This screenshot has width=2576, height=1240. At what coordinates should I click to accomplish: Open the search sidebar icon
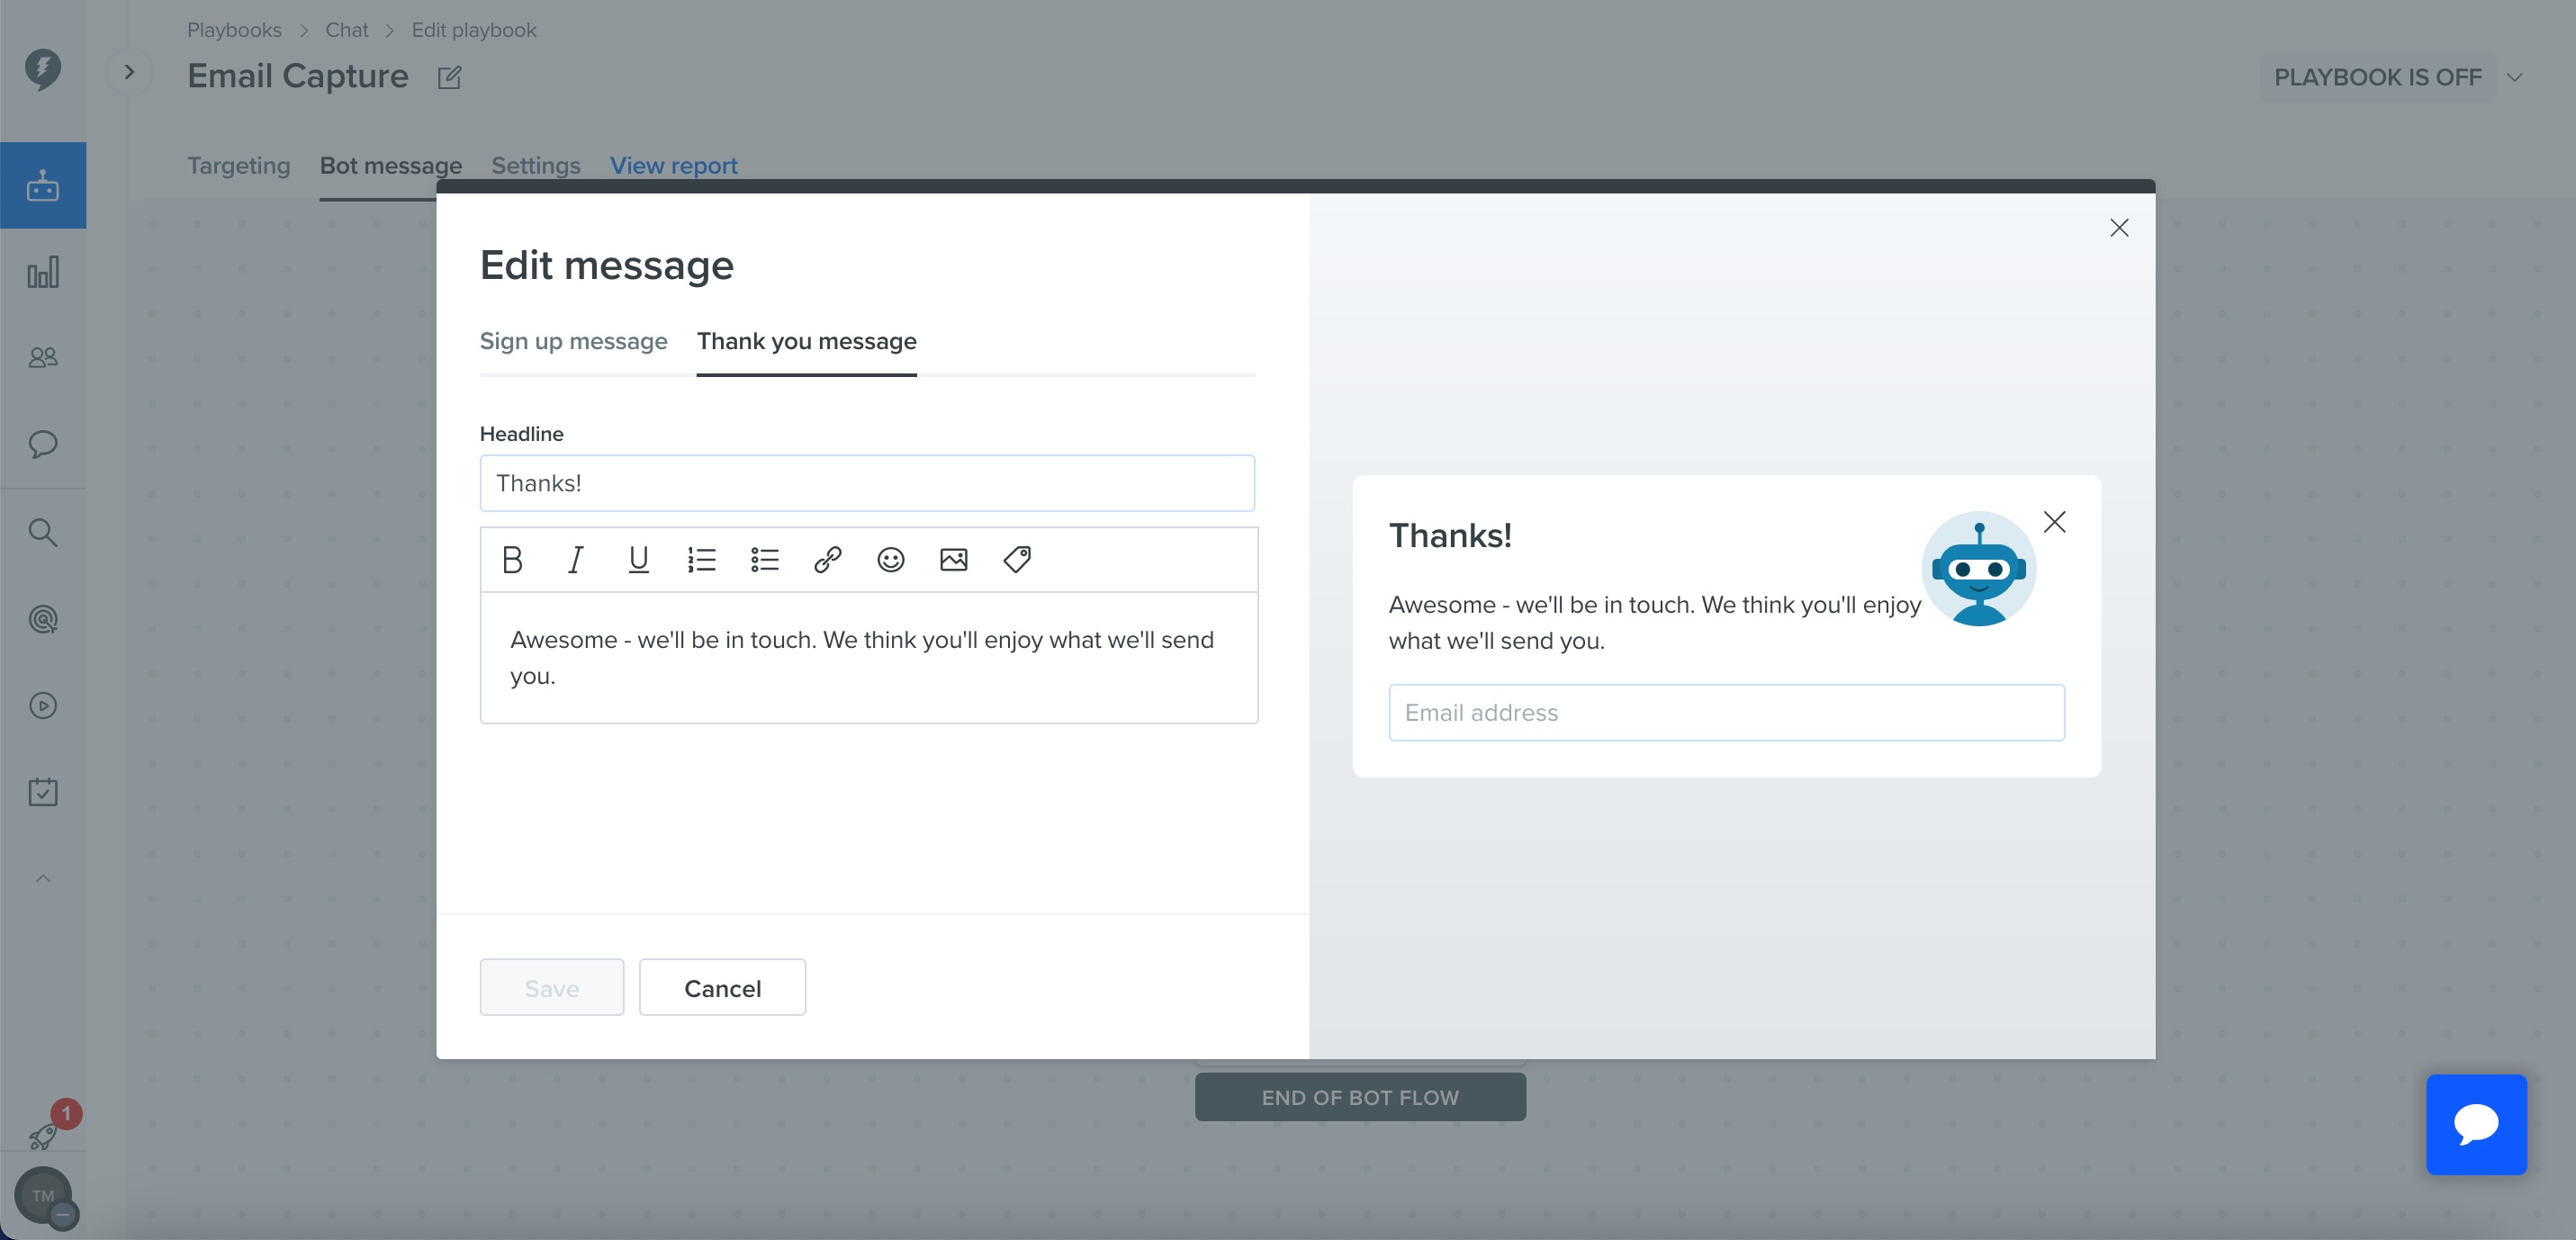click(x=43, y=532)
